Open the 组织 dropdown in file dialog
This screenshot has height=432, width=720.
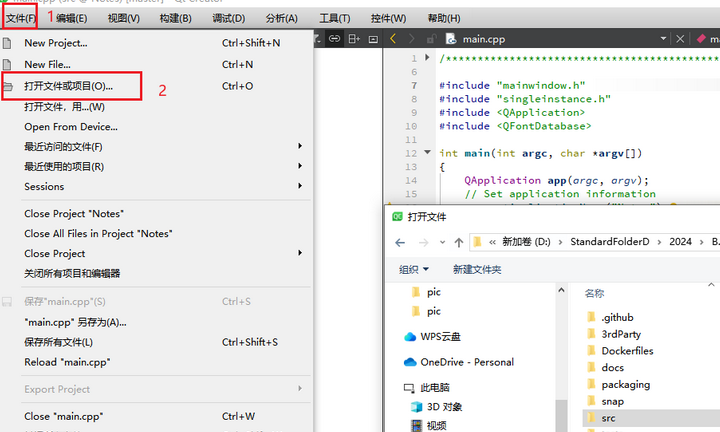pyautogui.click(x=414, y=269)
